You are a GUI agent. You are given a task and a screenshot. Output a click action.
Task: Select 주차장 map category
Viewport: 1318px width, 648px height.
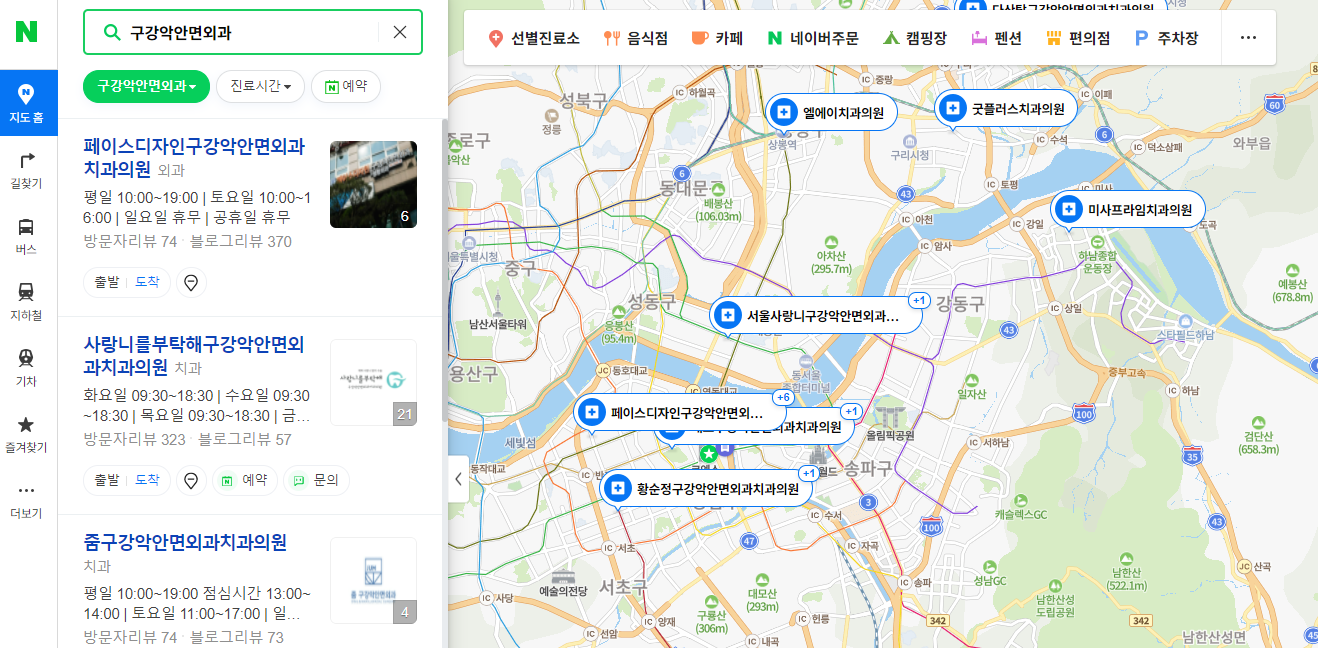coord(1166,38)
